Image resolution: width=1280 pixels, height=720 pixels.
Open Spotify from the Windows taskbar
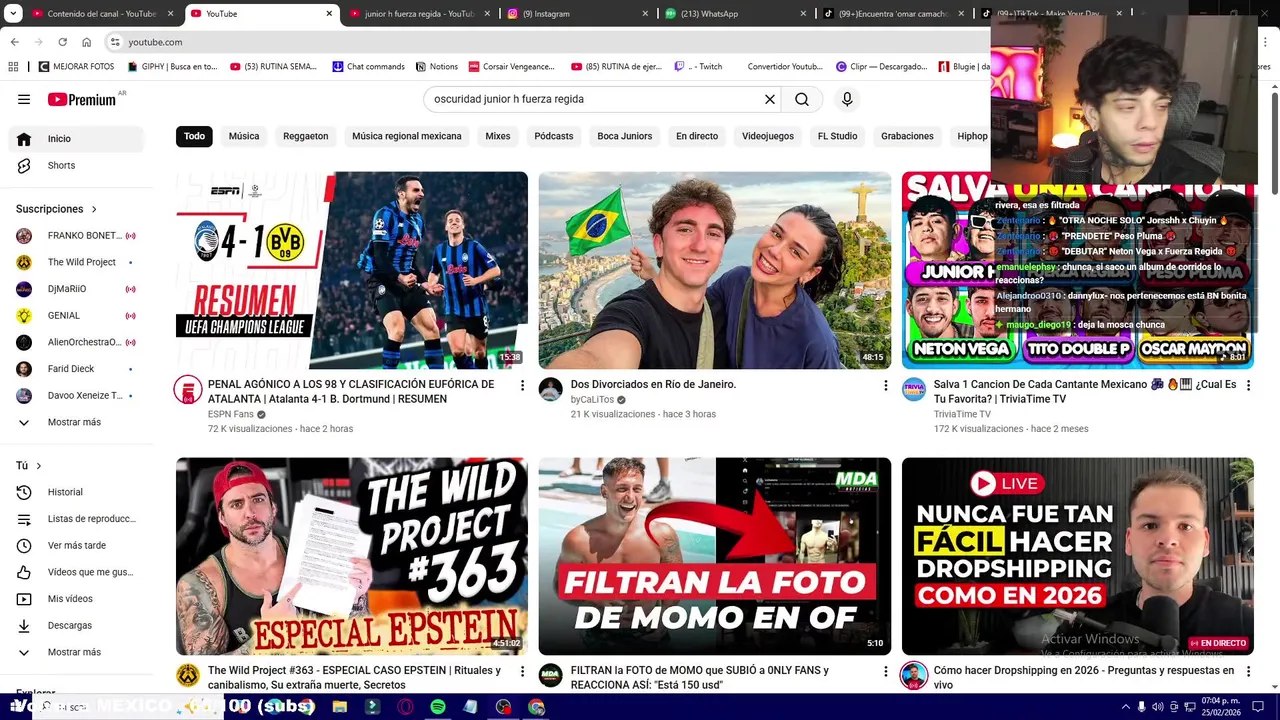[x=438, y=707]
